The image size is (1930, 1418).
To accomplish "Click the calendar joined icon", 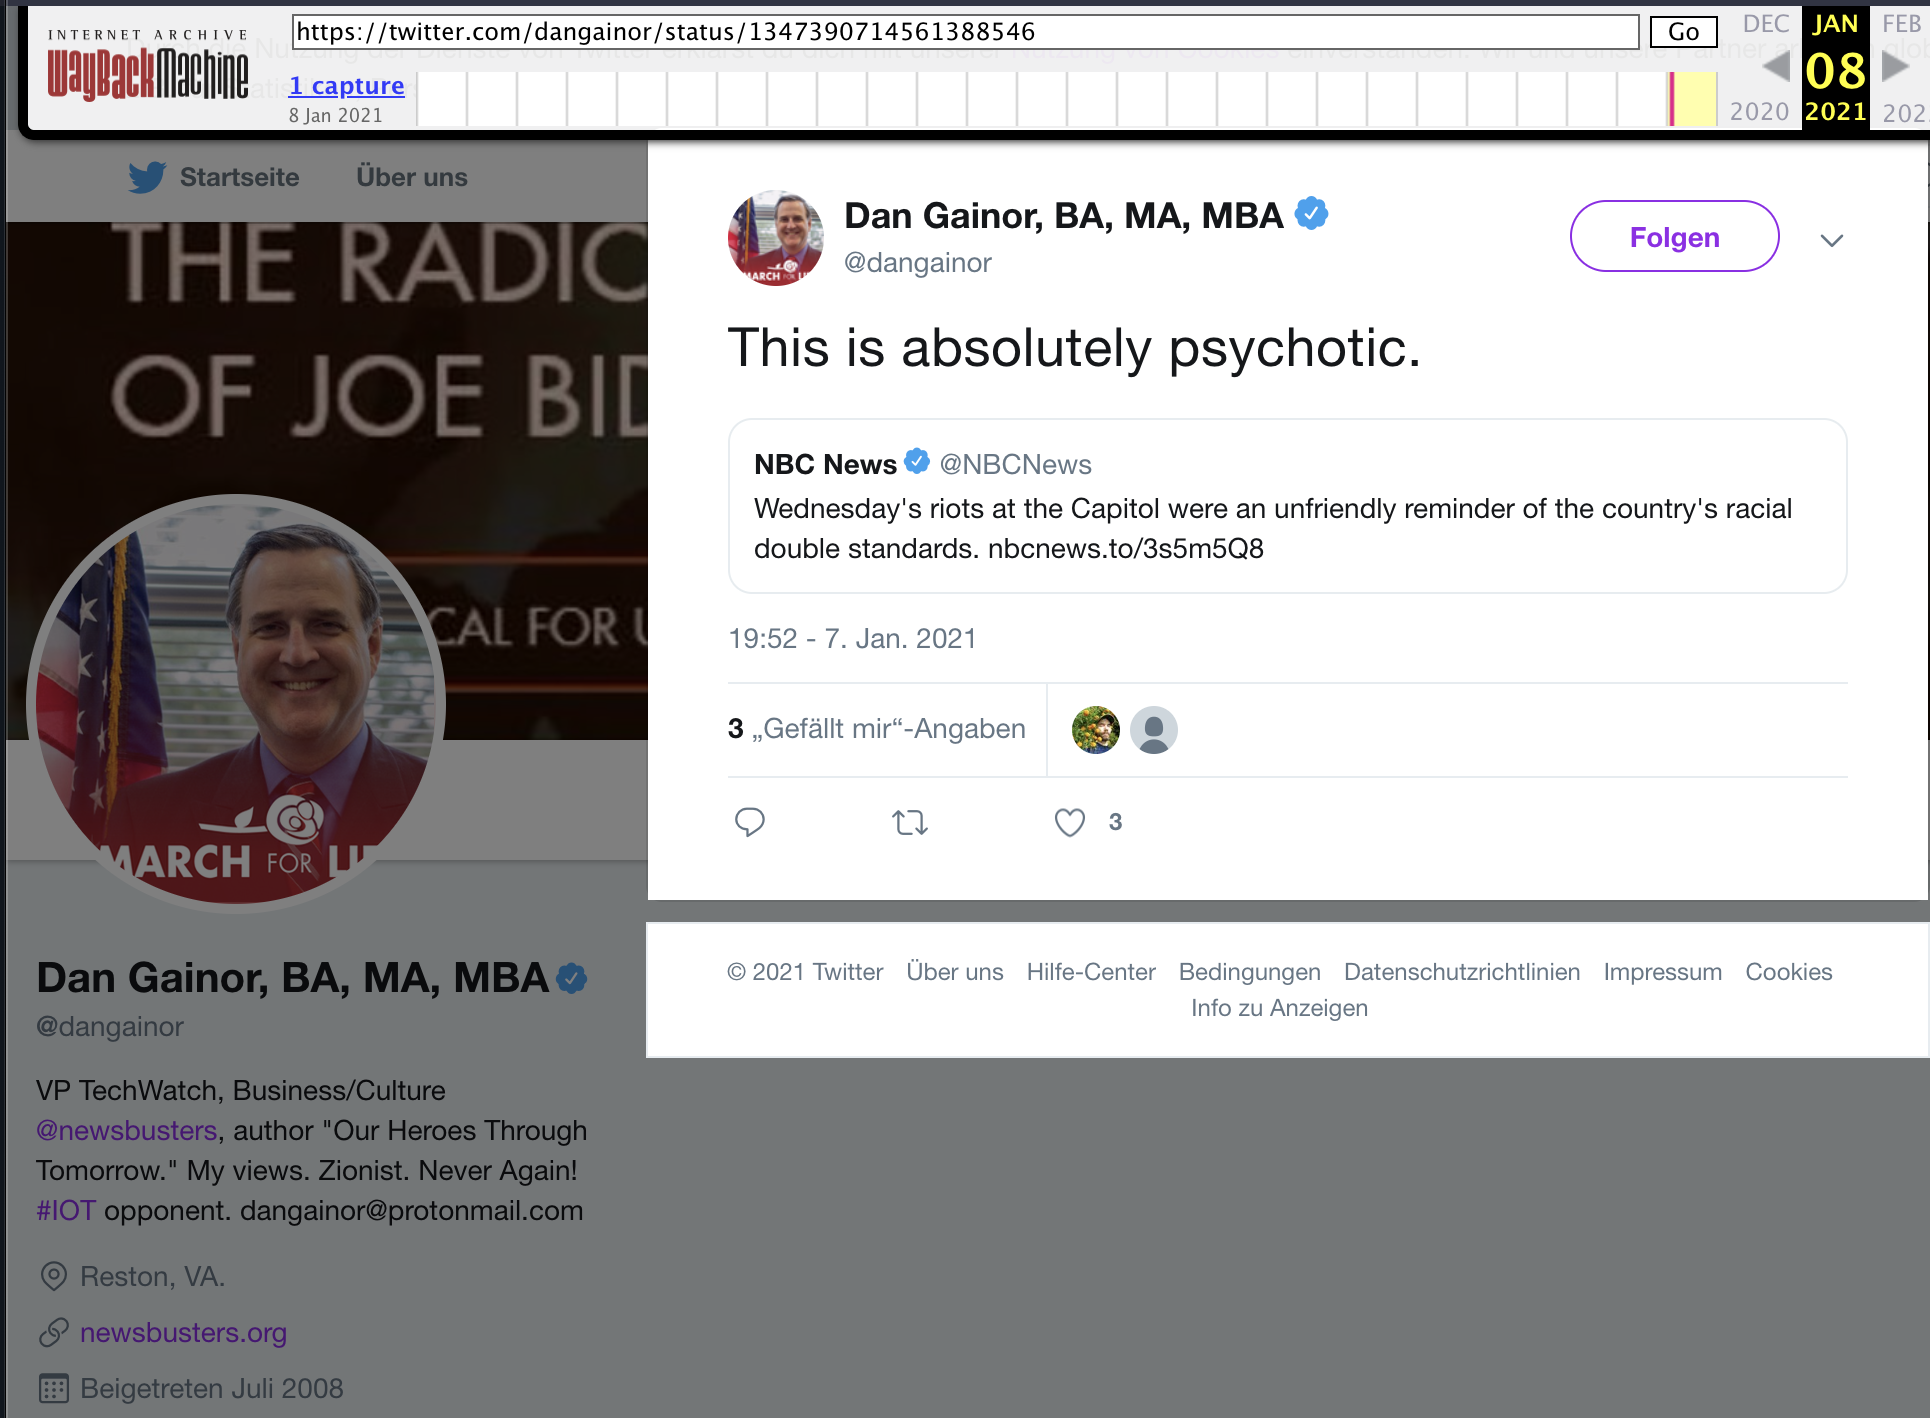I will click(x=53, y=1388).
